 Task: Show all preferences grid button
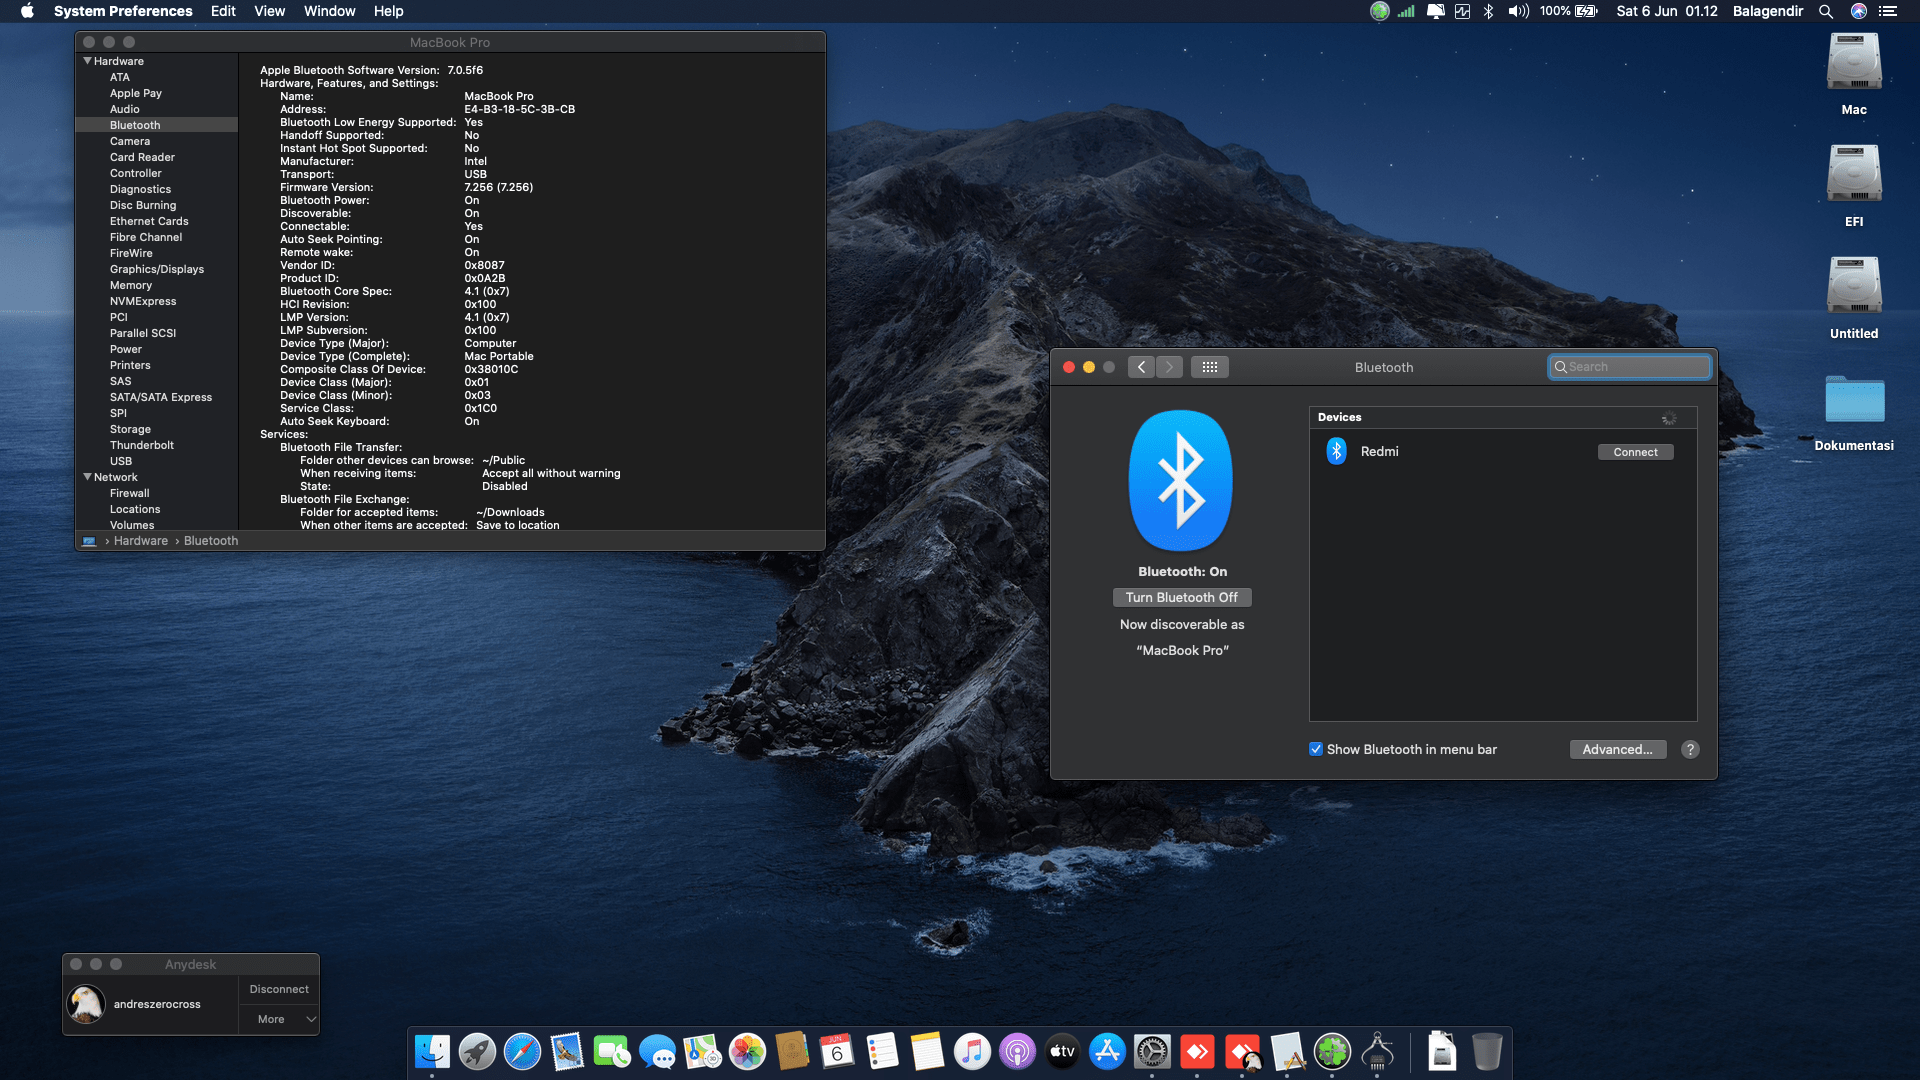[x=1209, y=367]
